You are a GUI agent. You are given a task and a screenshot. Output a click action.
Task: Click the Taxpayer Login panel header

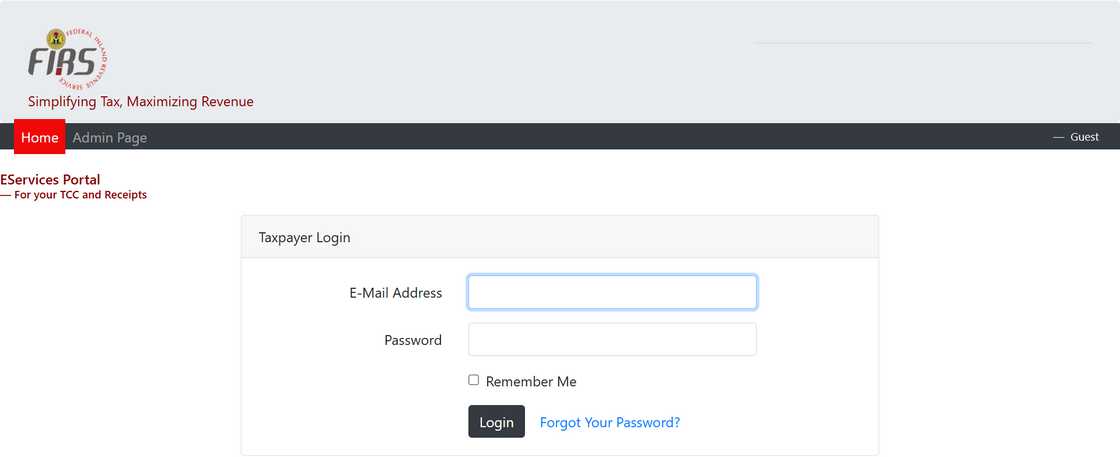click(x=304, y=238)
